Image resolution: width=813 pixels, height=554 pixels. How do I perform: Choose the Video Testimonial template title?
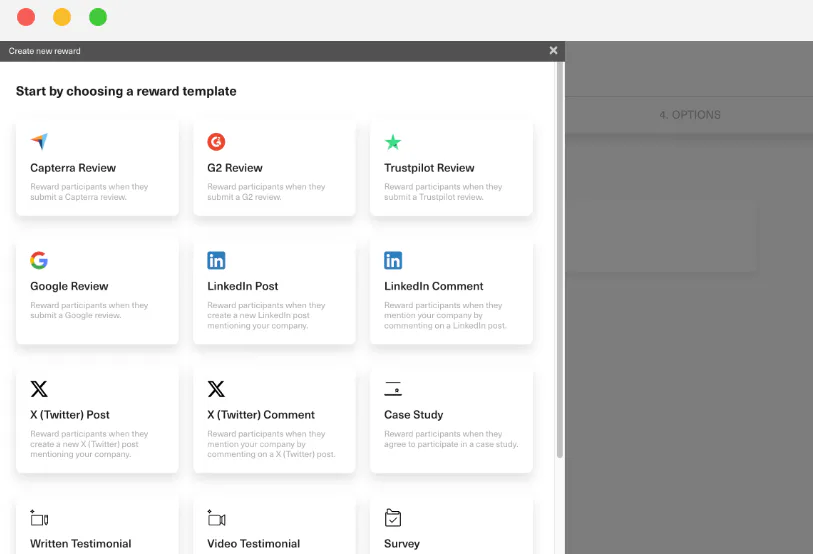(254, 544)
